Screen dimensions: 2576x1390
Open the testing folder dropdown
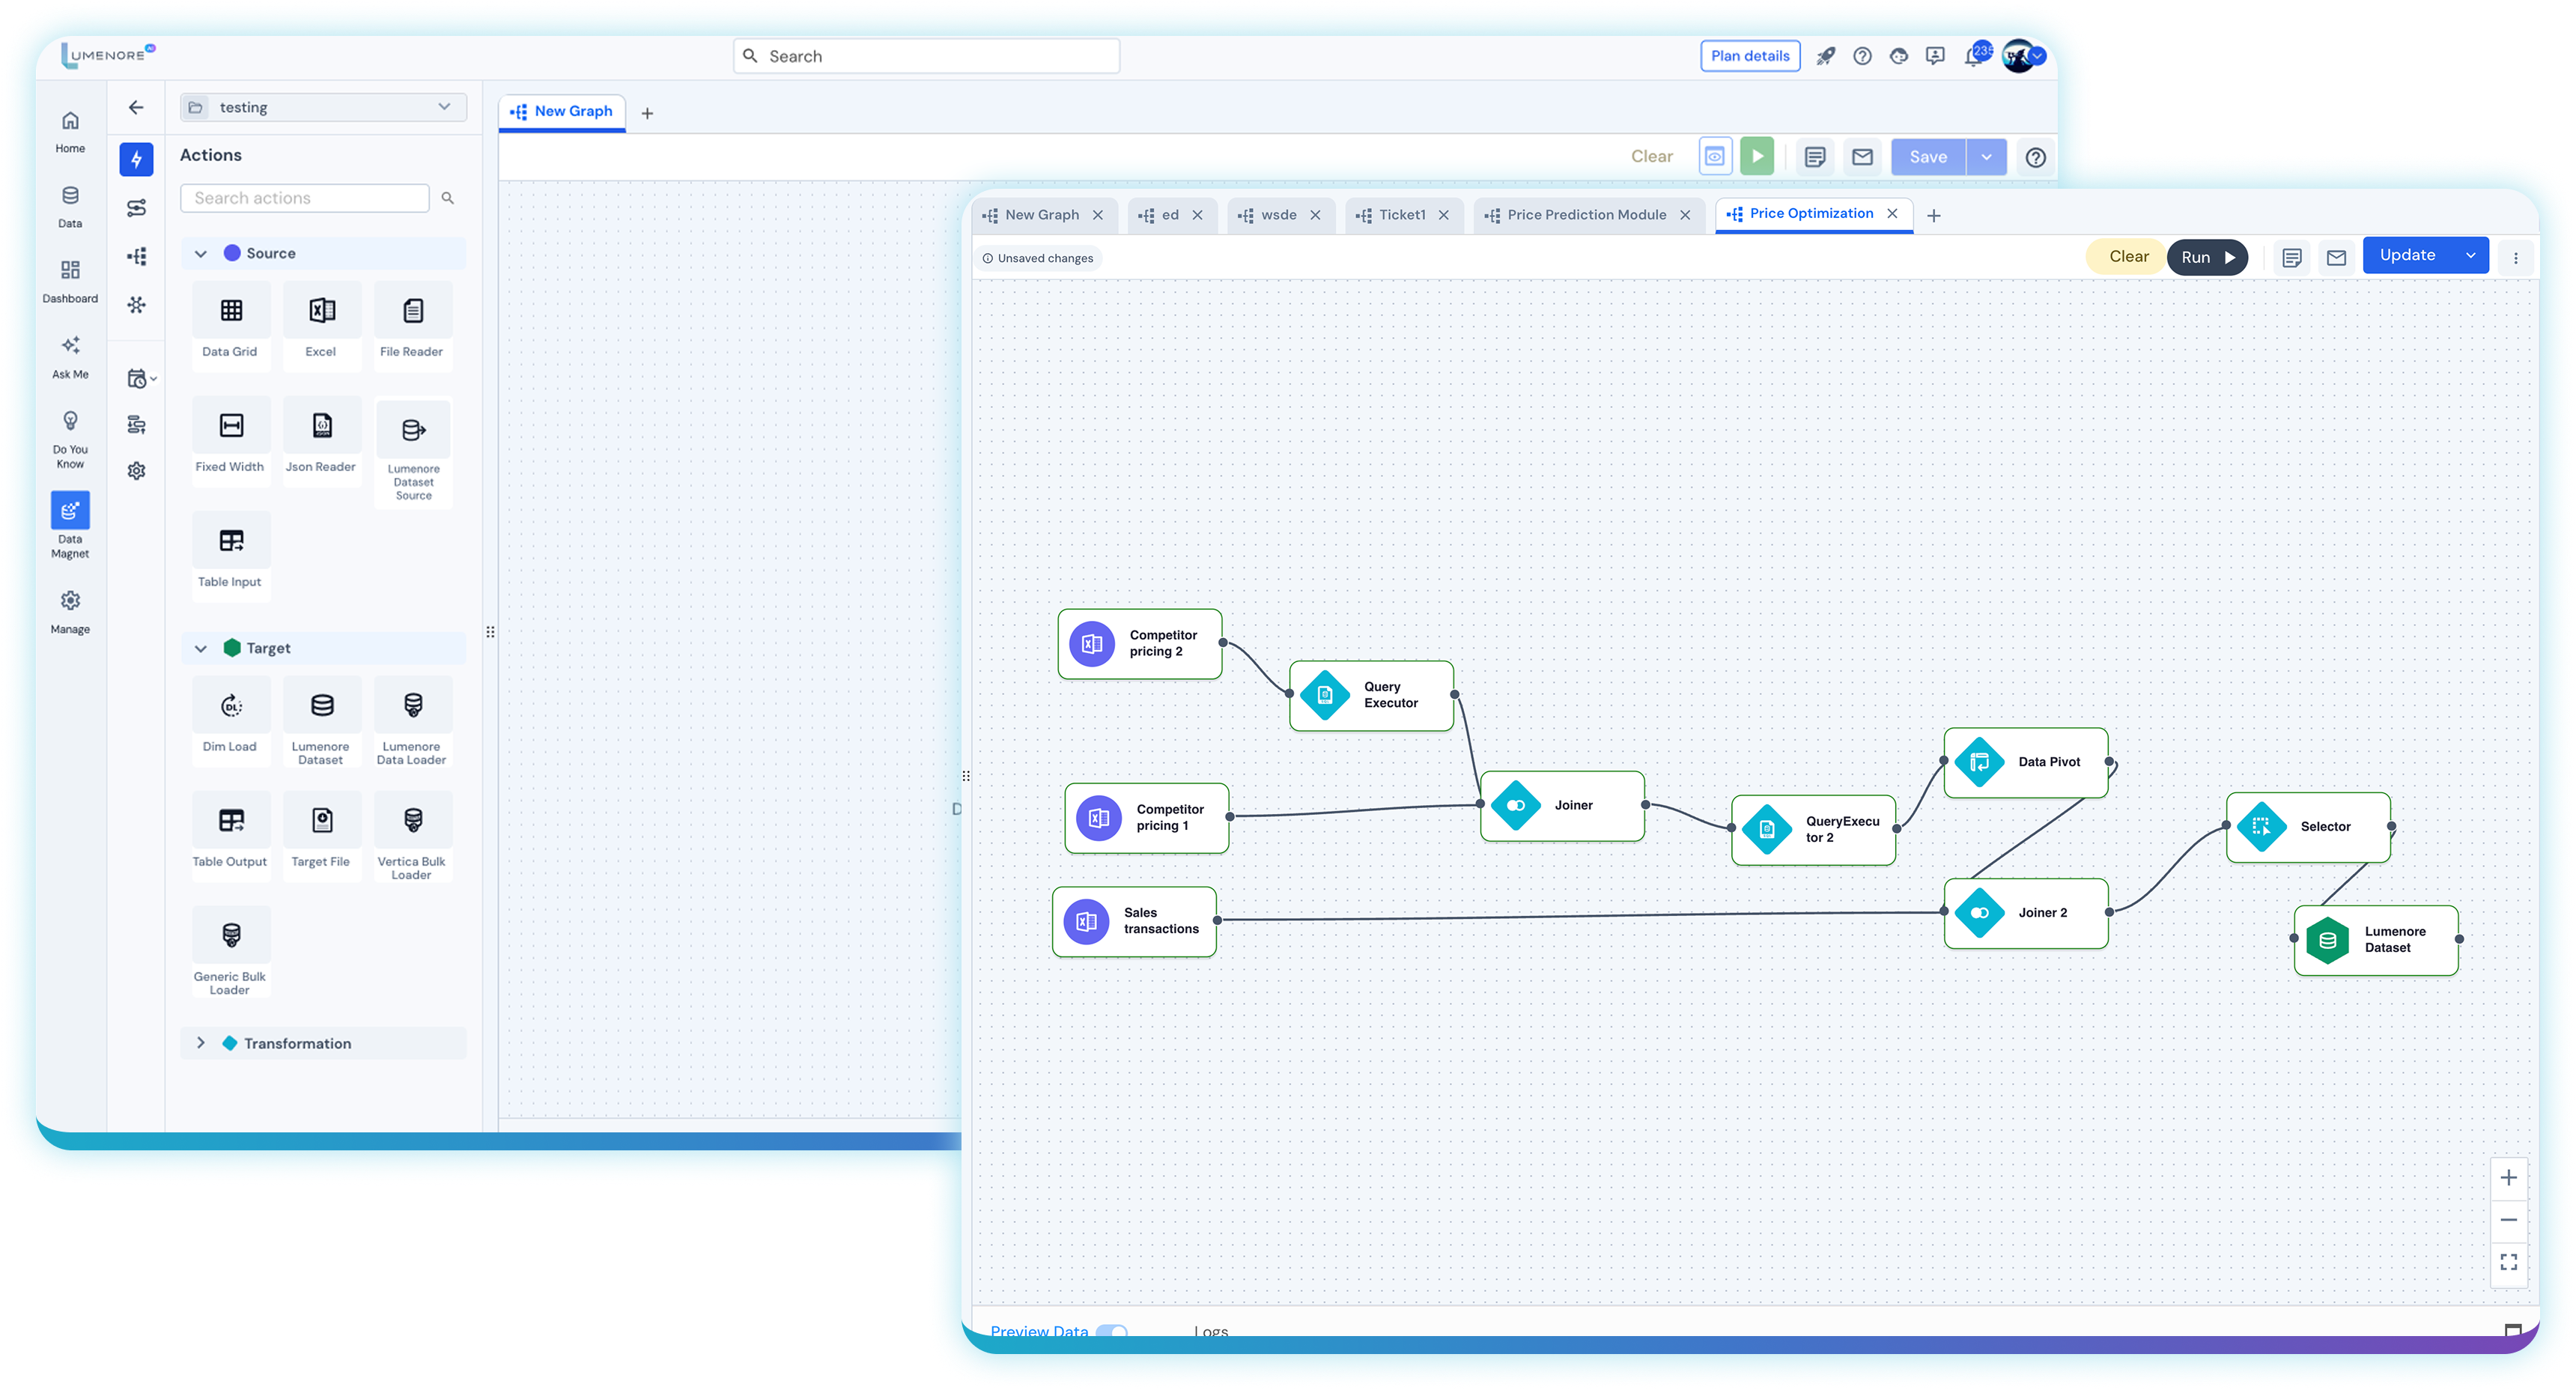pos(323,107)
